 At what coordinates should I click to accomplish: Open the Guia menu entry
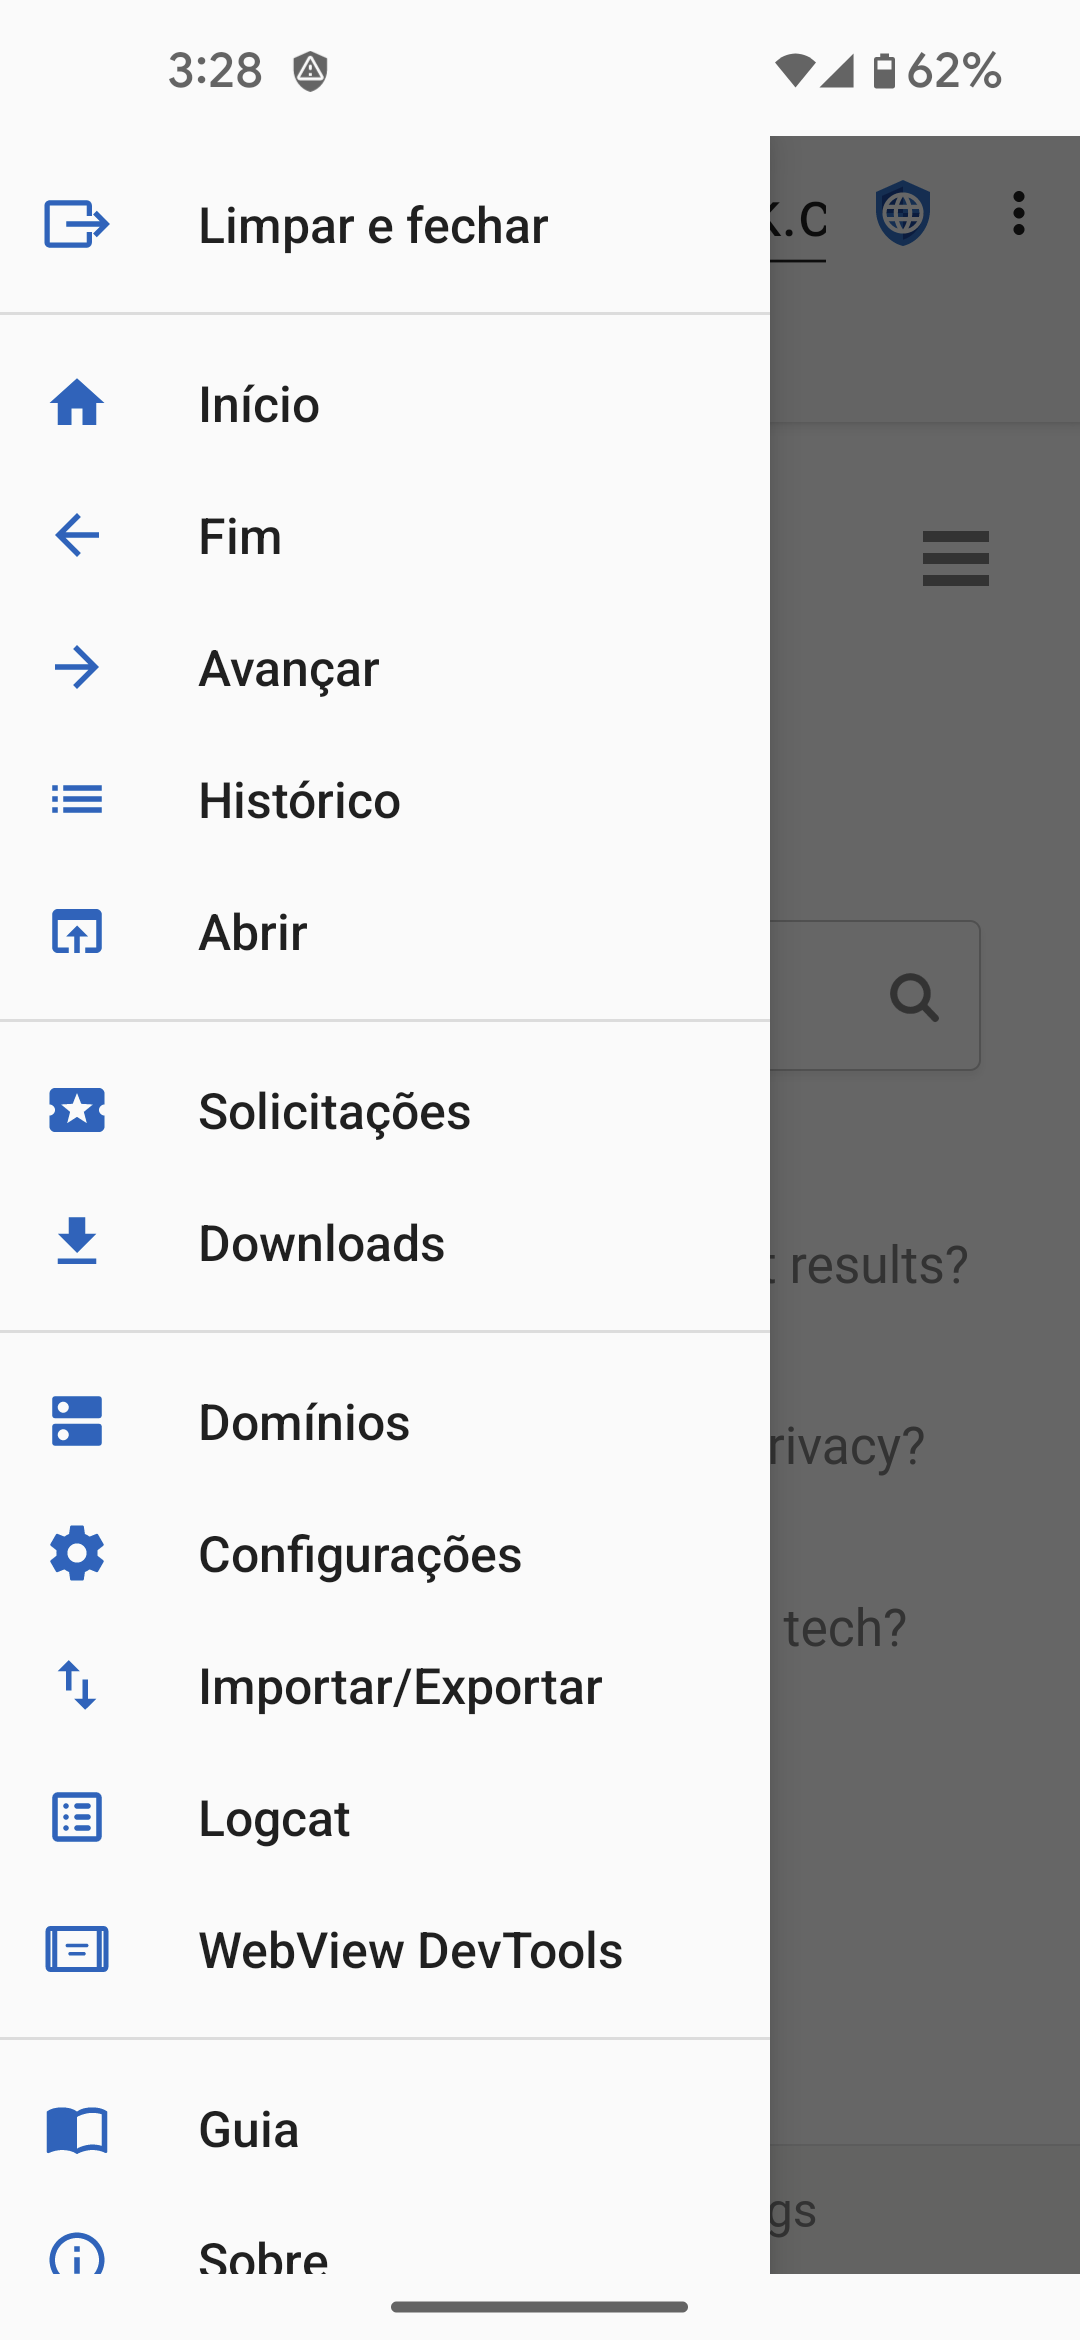click(x=249, y=2130)
